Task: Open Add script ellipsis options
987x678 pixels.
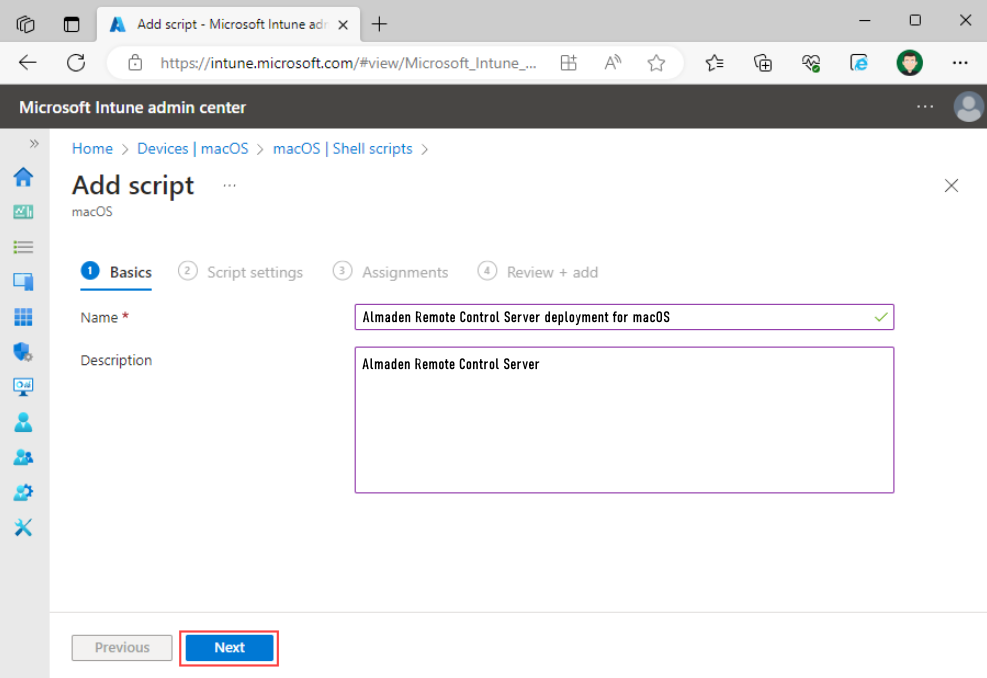Action: tap(229, 185)
